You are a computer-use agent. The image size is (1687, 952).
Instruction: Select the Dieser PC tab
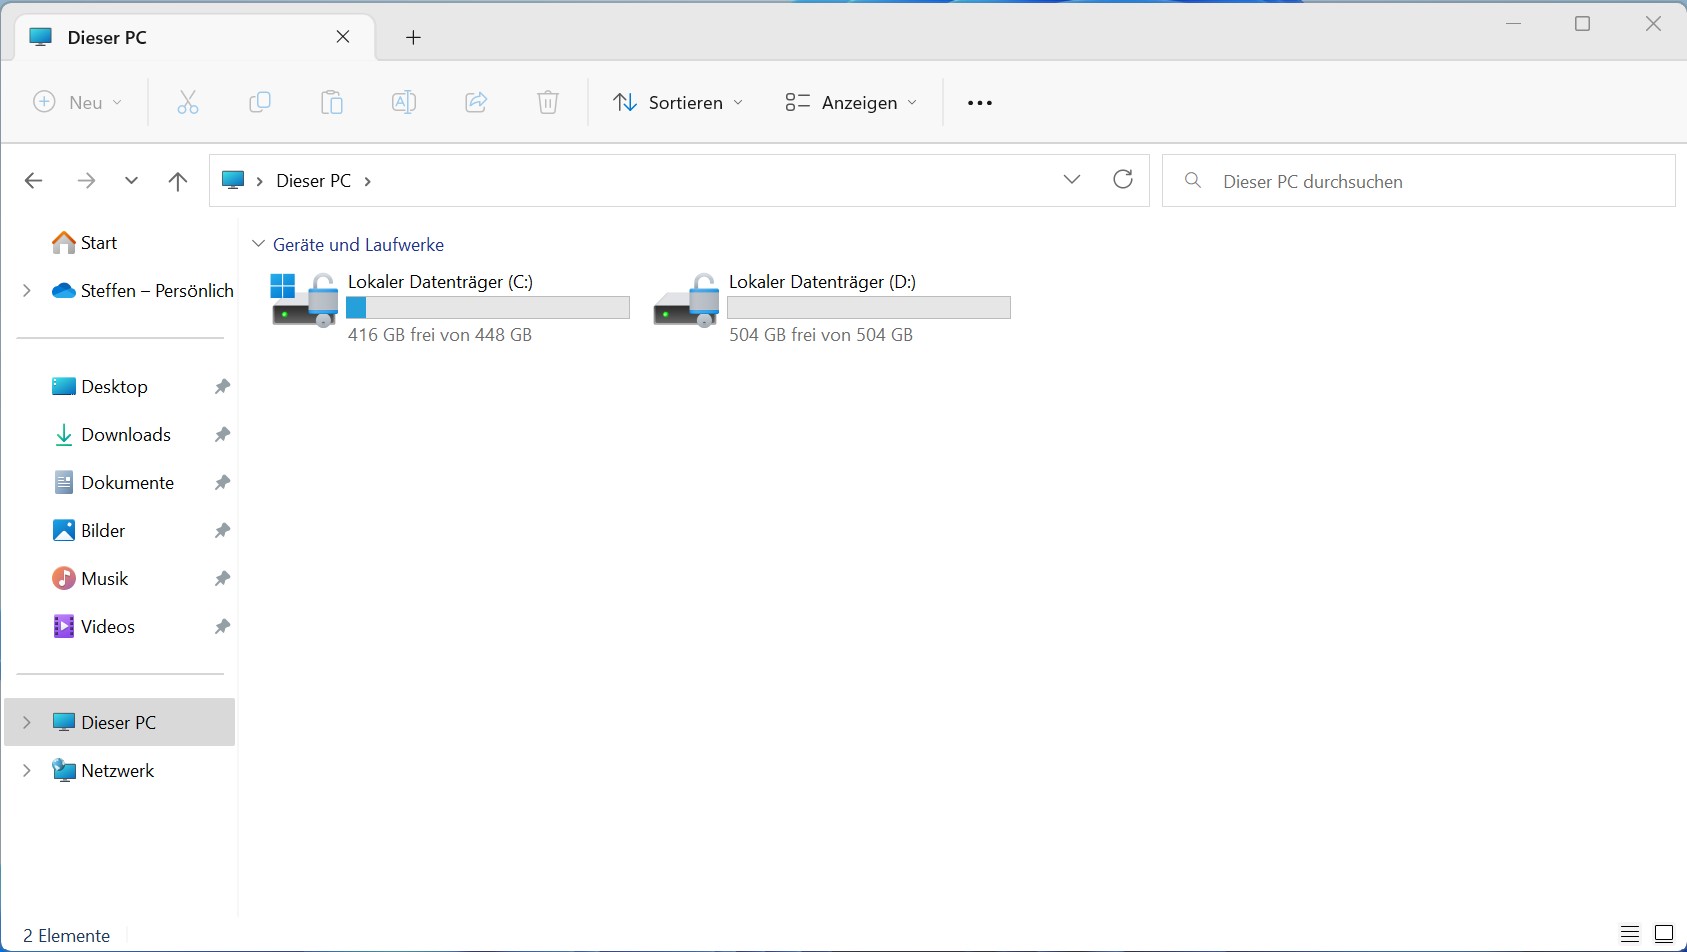pos(195,37)
